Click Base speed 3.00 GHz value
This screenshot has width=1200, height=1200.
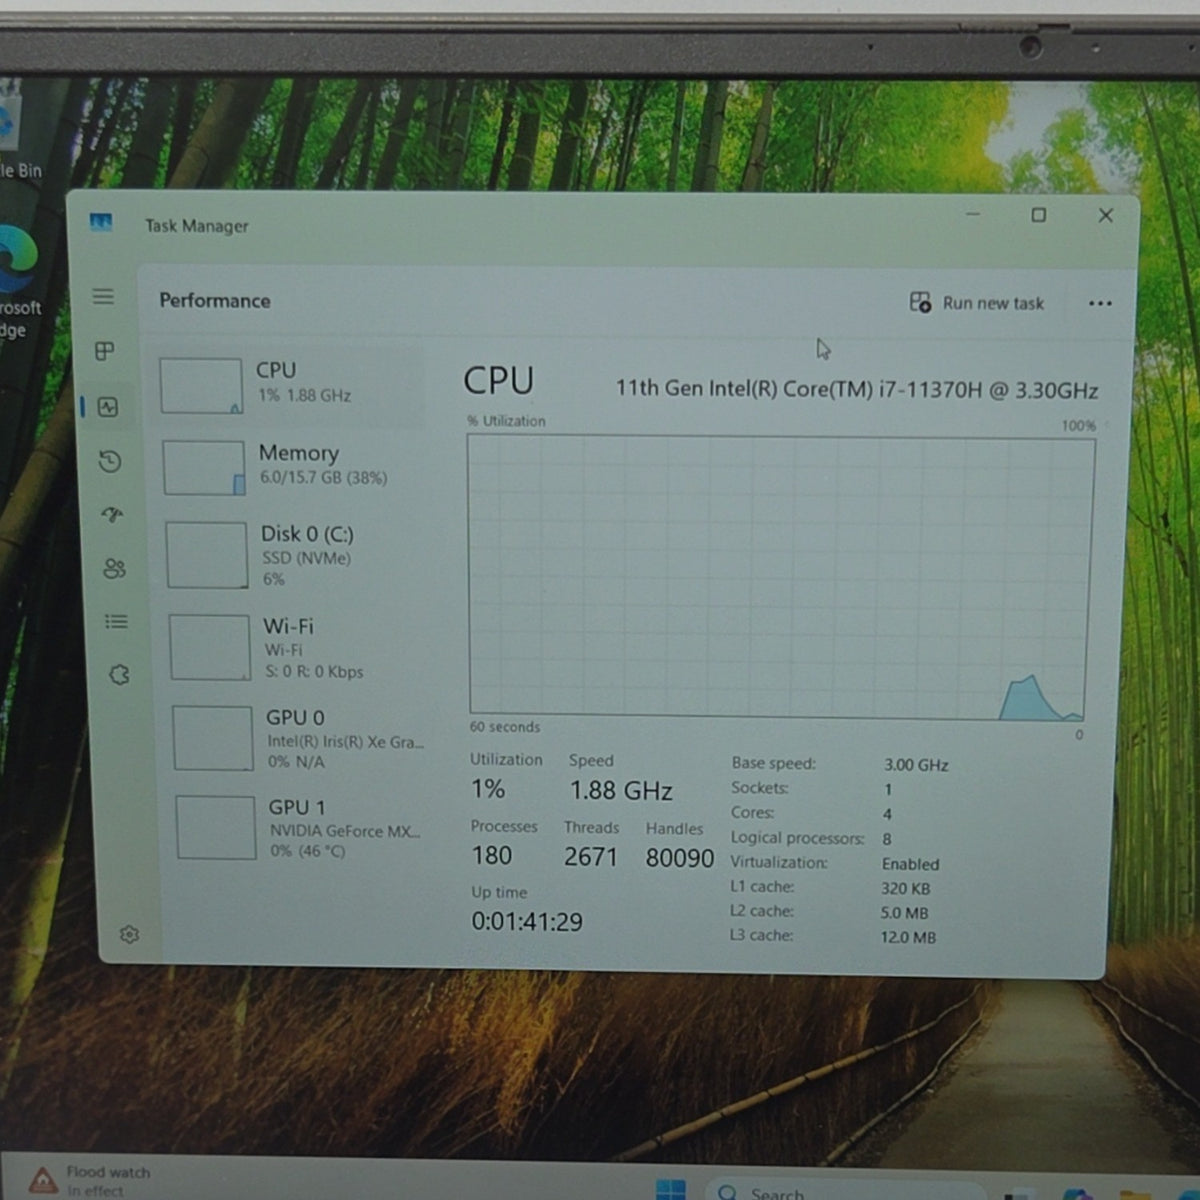pyautogui.click(x=916, y=765)
